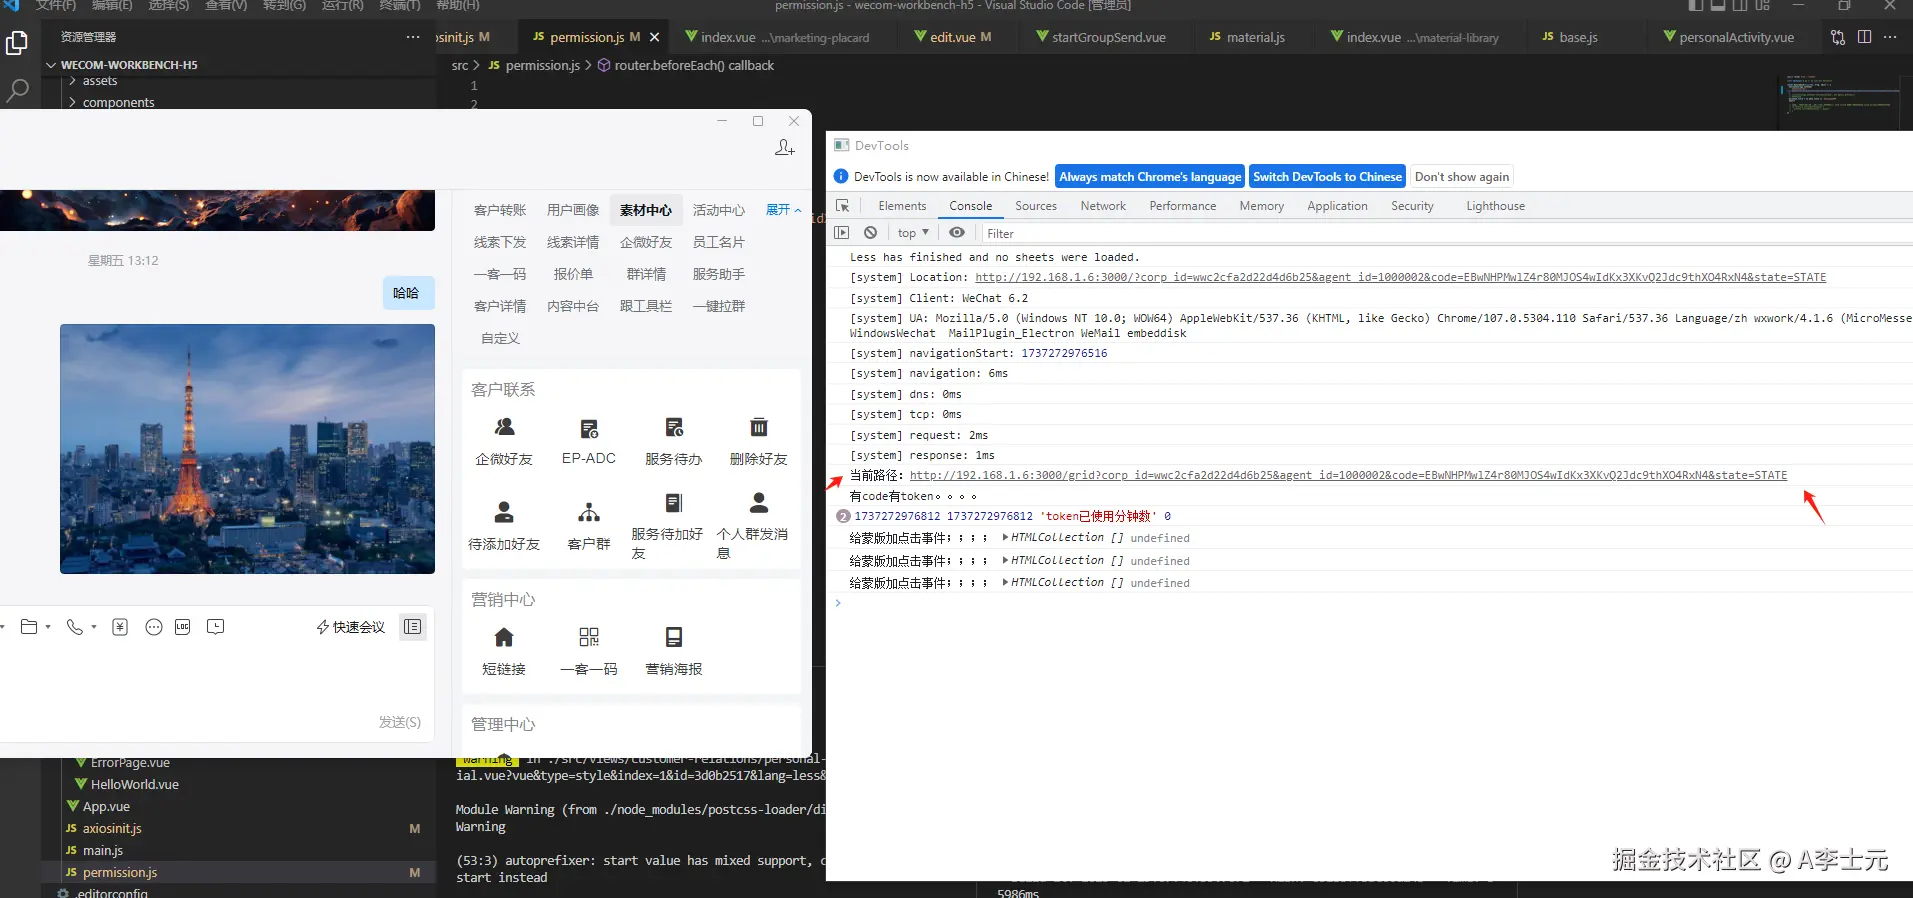The width and height of the screenshot is (1913, 898).
Task: Toggle DevTools console sidebar icon
Action: 842,232
